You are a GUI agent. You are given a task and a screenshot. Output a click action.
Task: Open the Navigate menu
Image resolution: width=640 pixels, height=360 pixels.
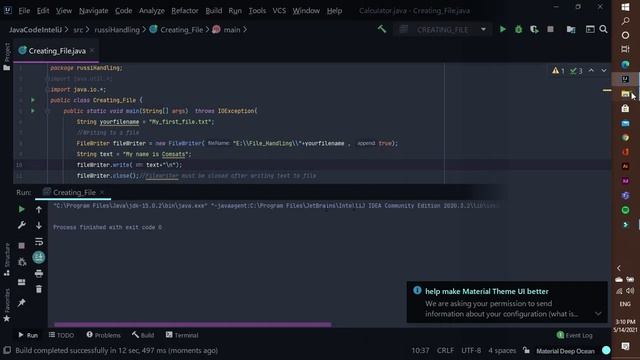93,11
